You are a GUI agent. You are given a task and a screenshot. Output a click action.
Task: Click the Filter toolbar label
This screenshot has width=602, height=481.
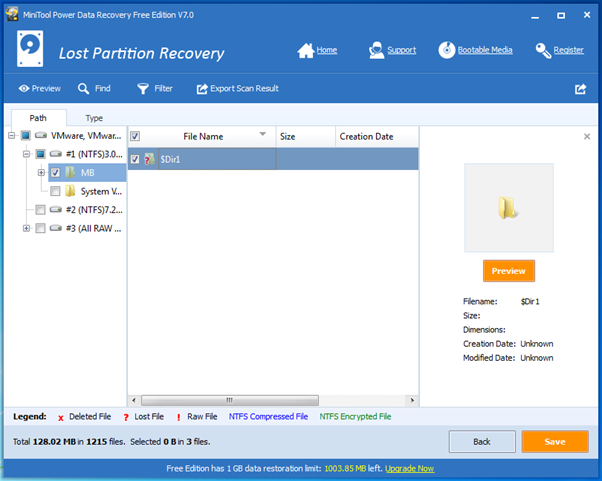164,89
